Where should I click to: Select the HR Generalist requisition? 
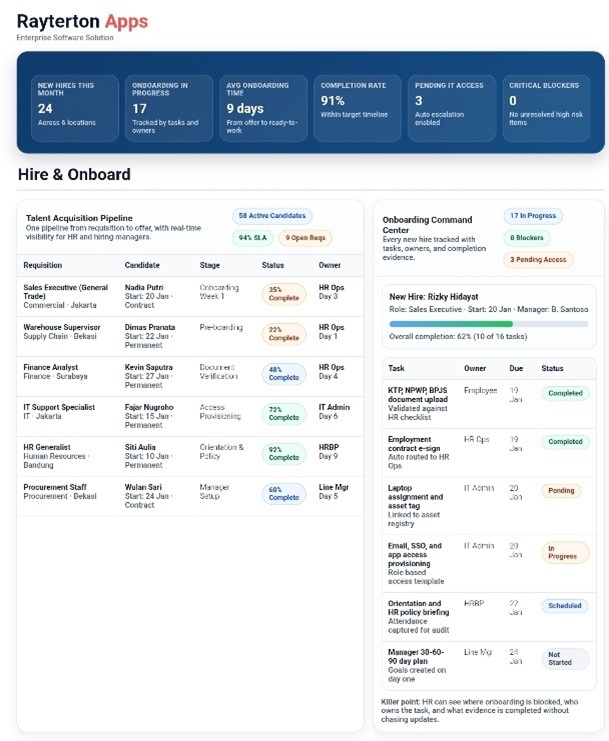pyautogui.click(x=47, y=447)
